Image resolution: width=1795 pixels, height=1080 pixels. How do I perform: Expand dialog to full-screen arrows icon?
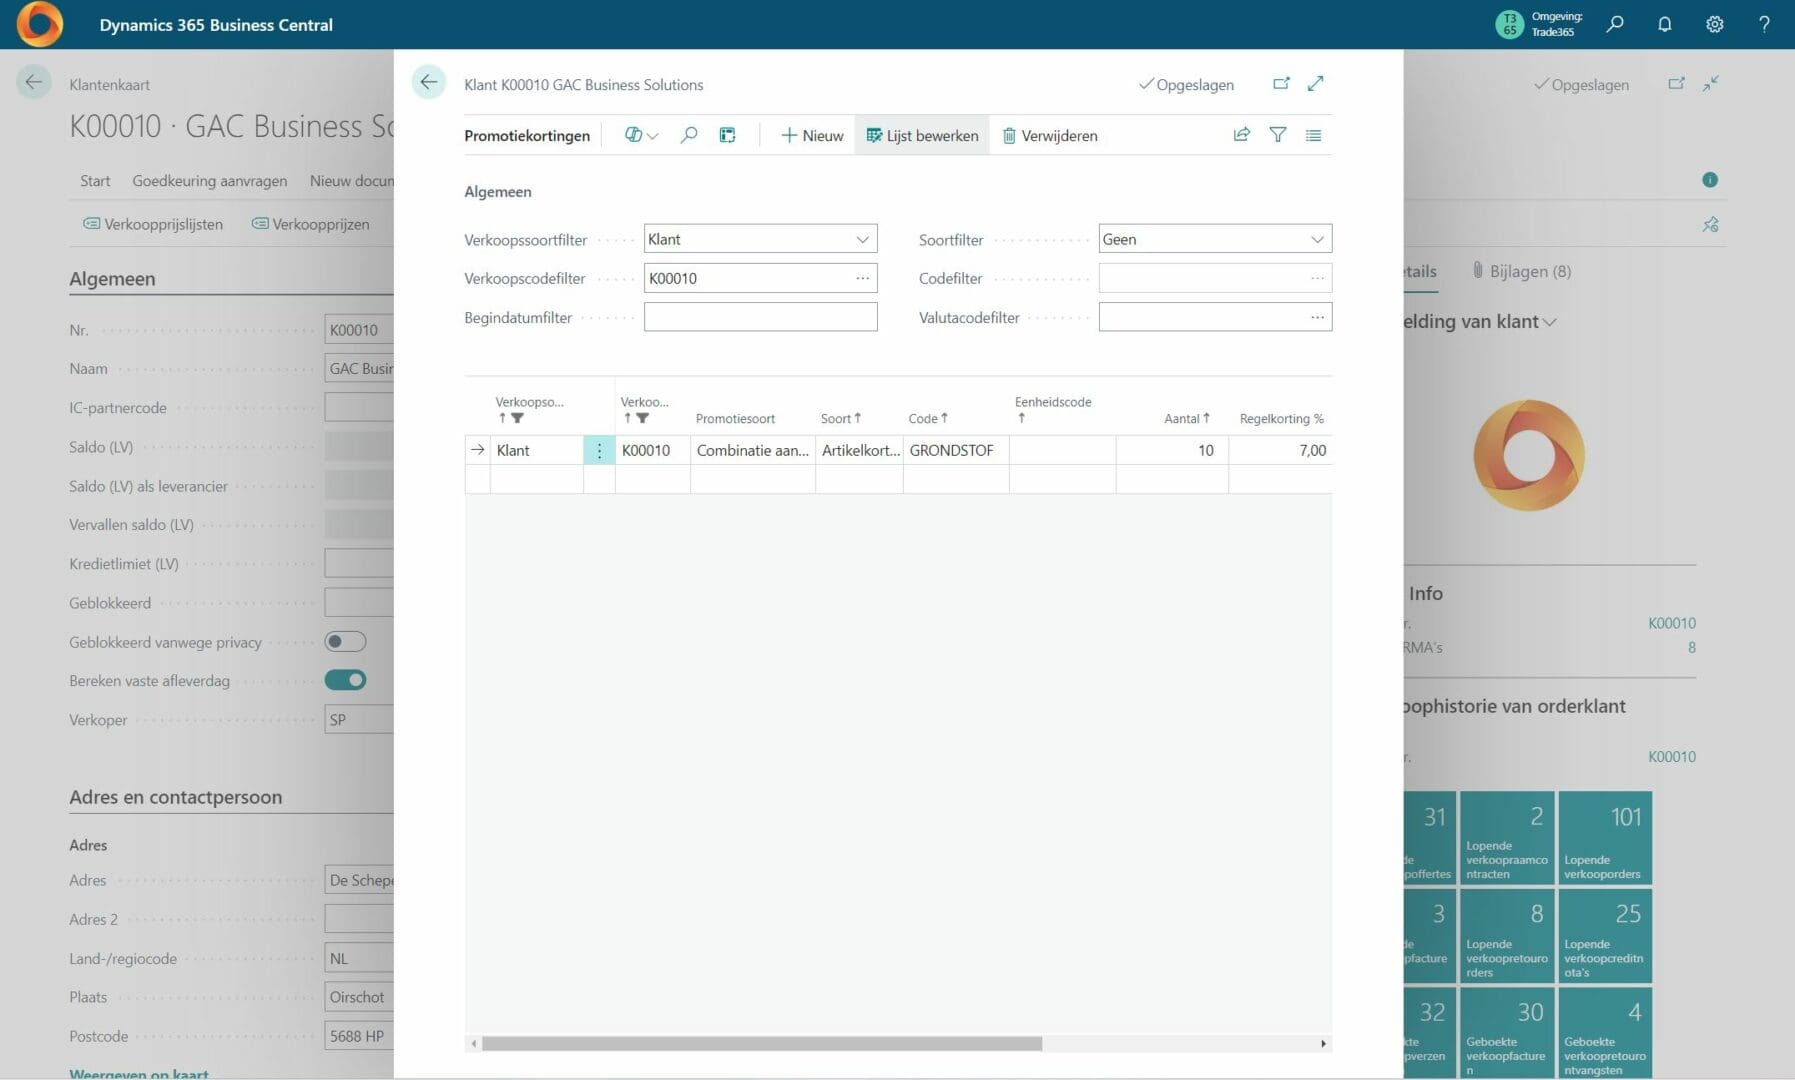pyautogui.click(x=1315, y=84)
